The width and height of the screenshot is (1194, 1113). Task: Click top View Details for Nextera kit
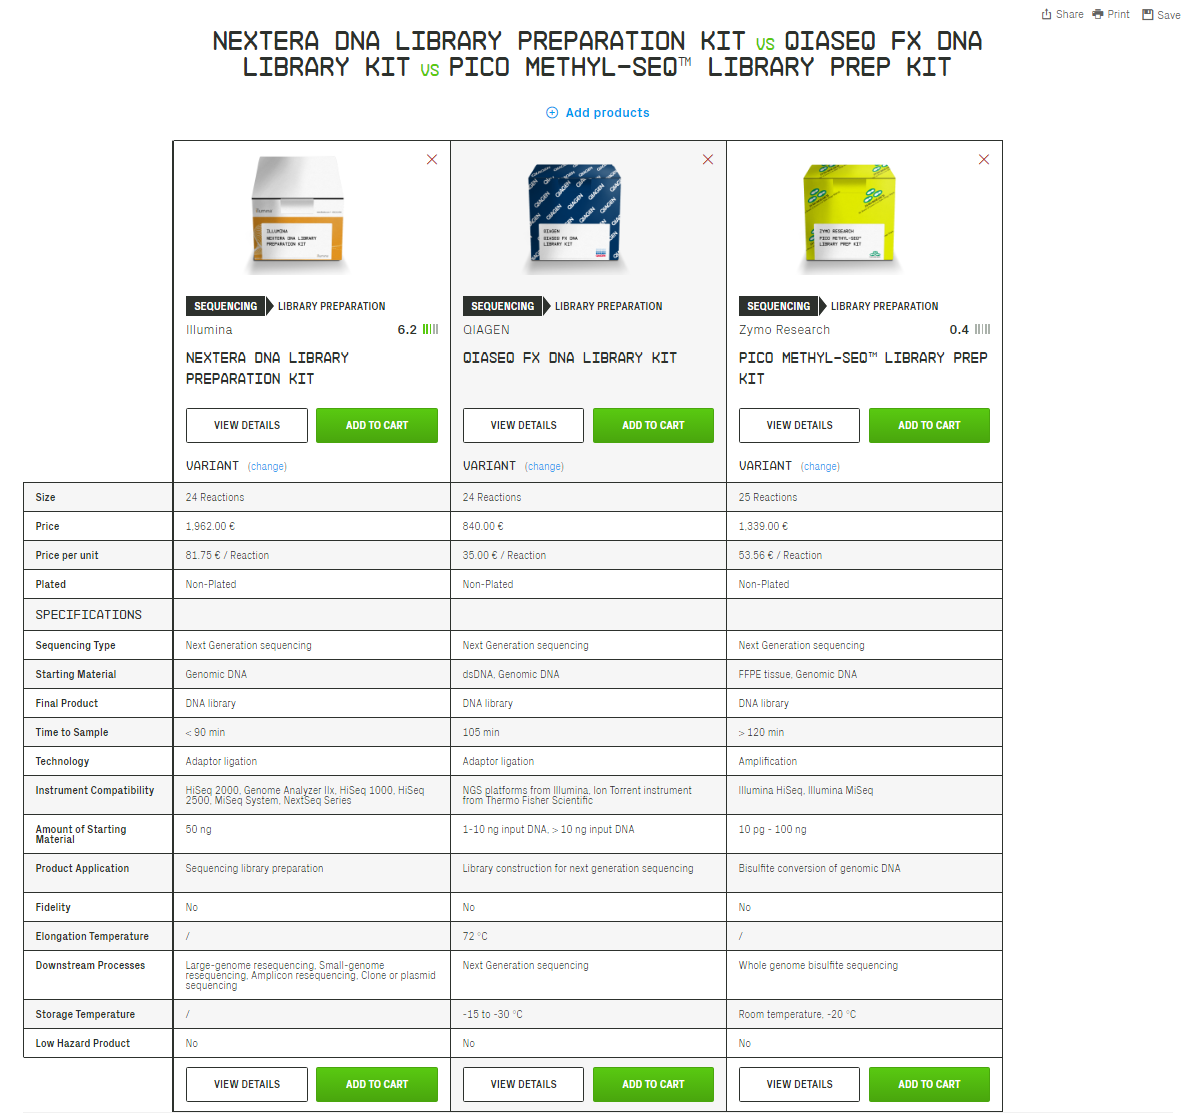click(x=247, y=426)
